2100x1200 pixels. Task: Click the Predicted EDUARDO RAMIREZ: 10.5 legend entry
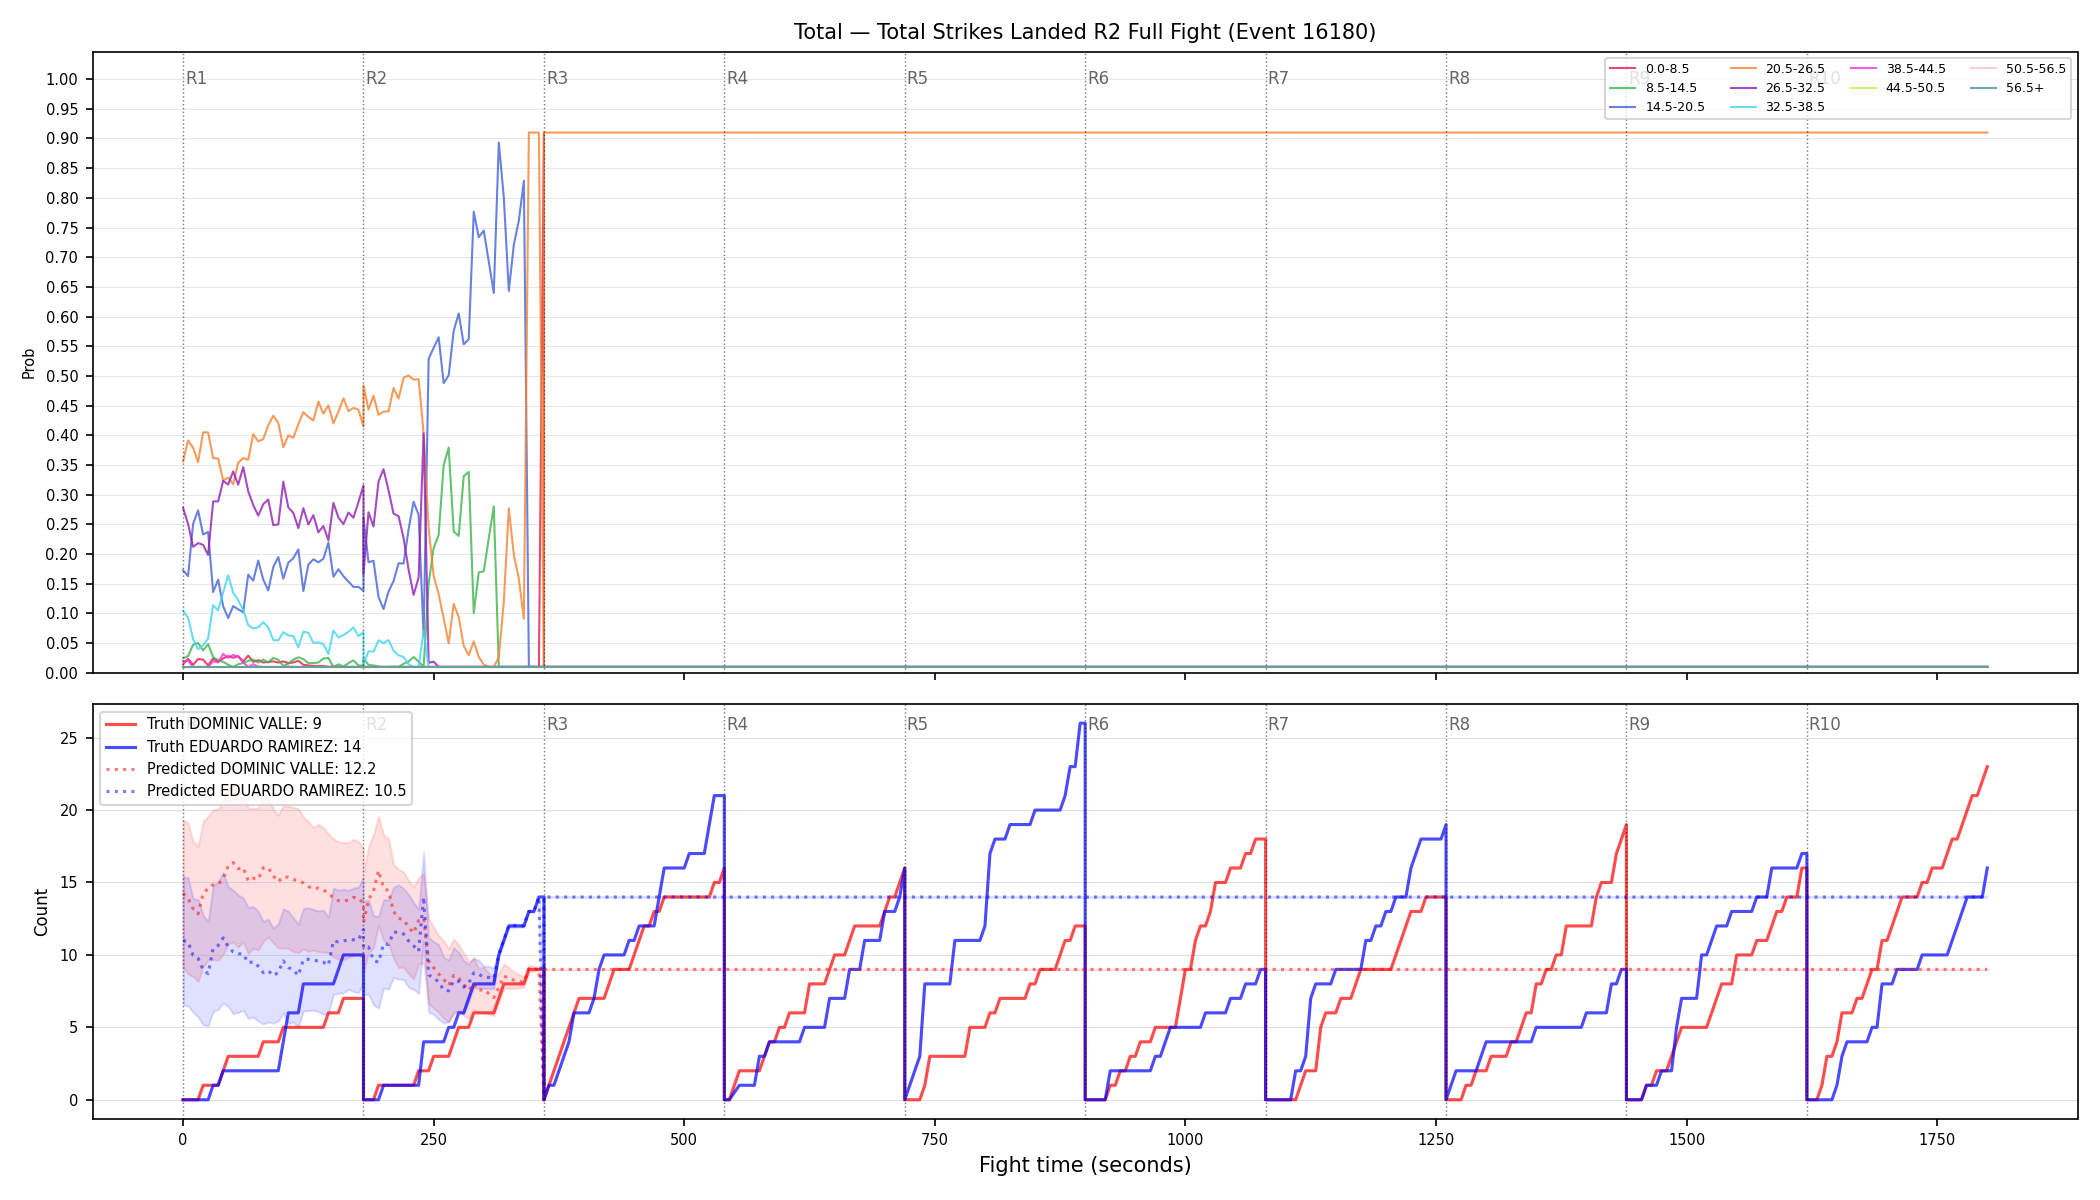point(255,791)
